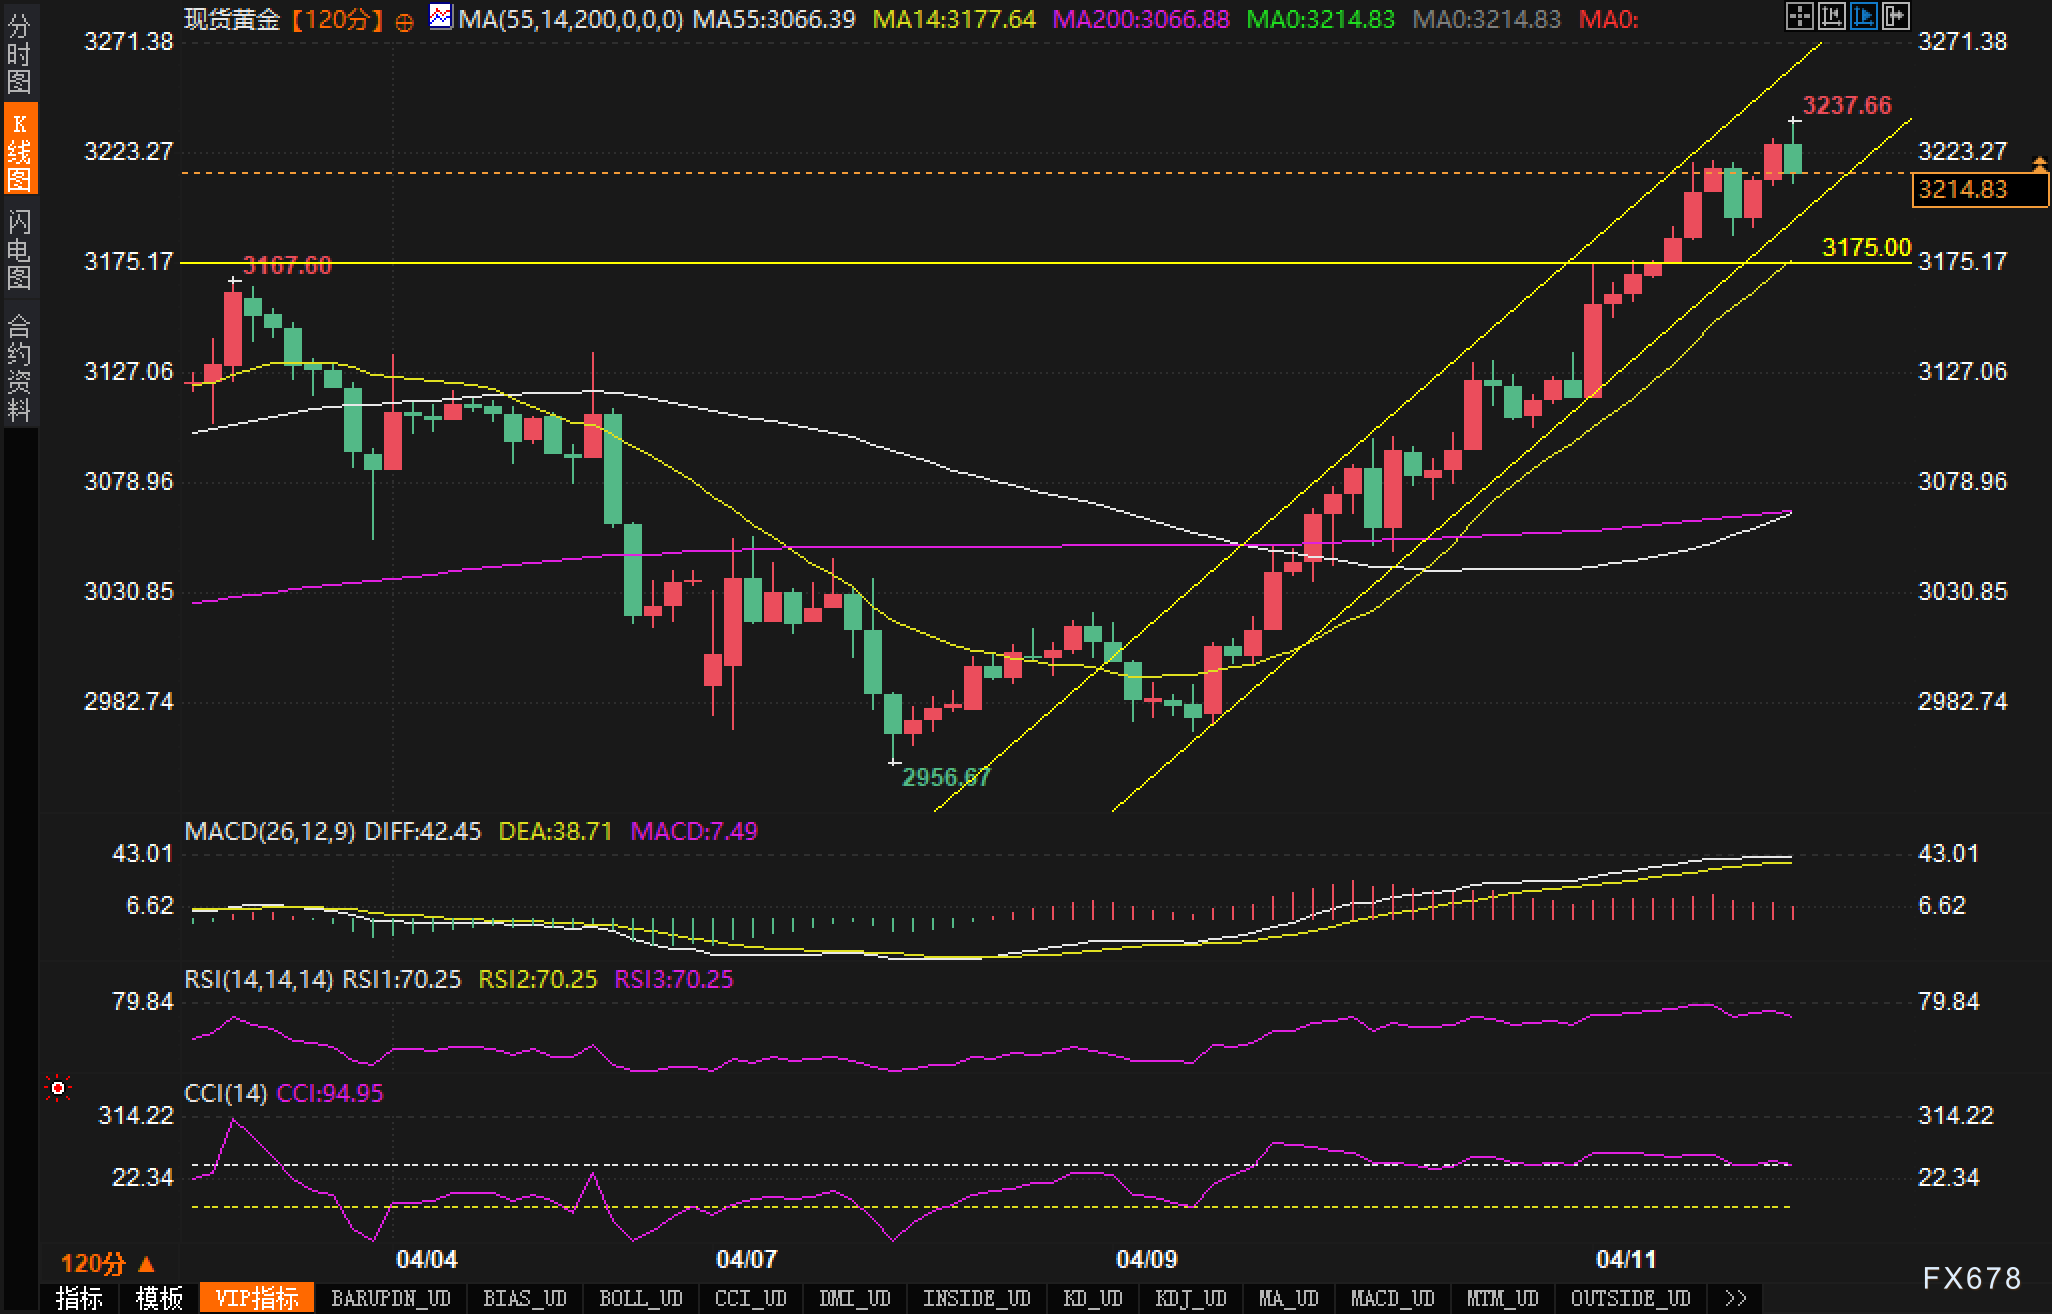The image size is (2052, 1314).
Task: Apply the BOLL_UD indicator
Action: click(640, 1298)
